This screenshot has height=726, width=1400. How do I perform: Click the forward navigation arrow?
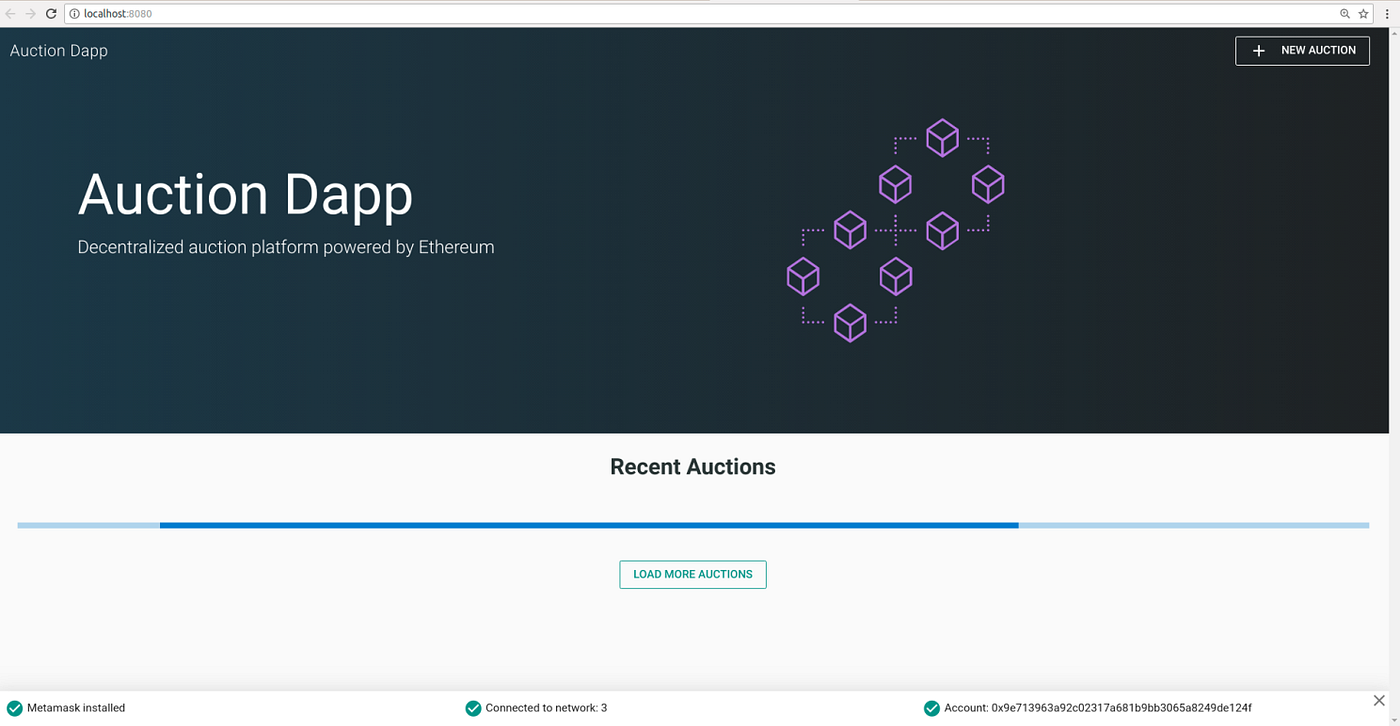[x=30, y=13]
